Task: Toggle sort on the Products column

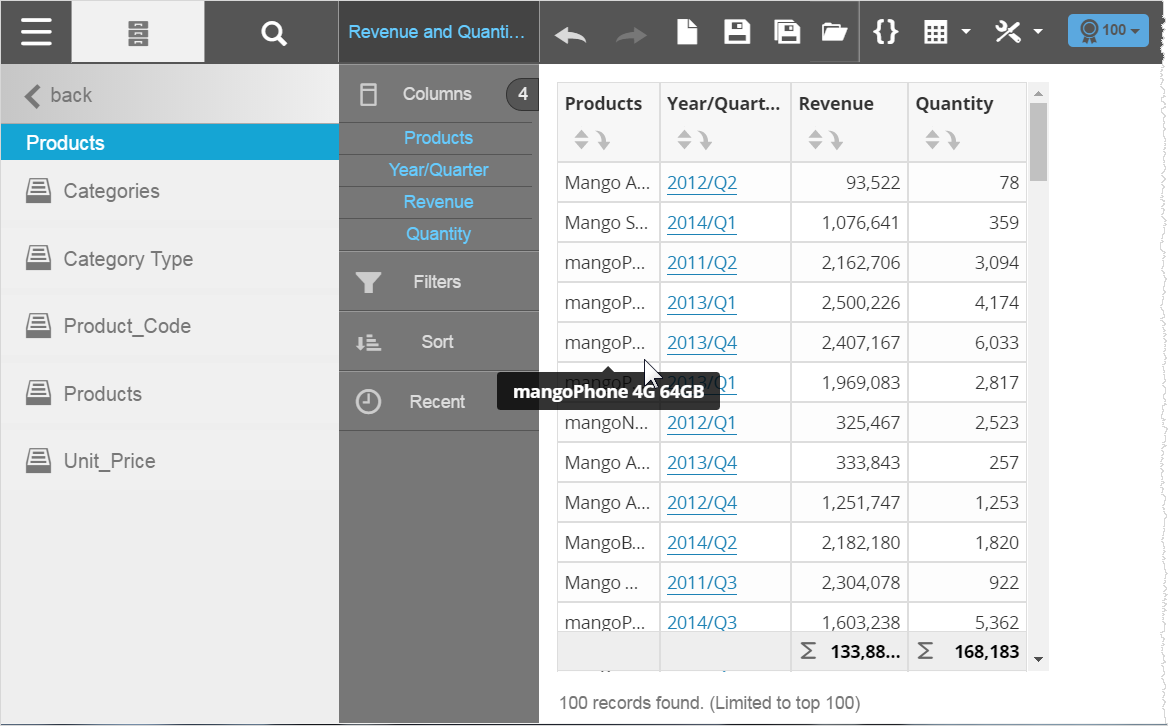Action: 591,140
